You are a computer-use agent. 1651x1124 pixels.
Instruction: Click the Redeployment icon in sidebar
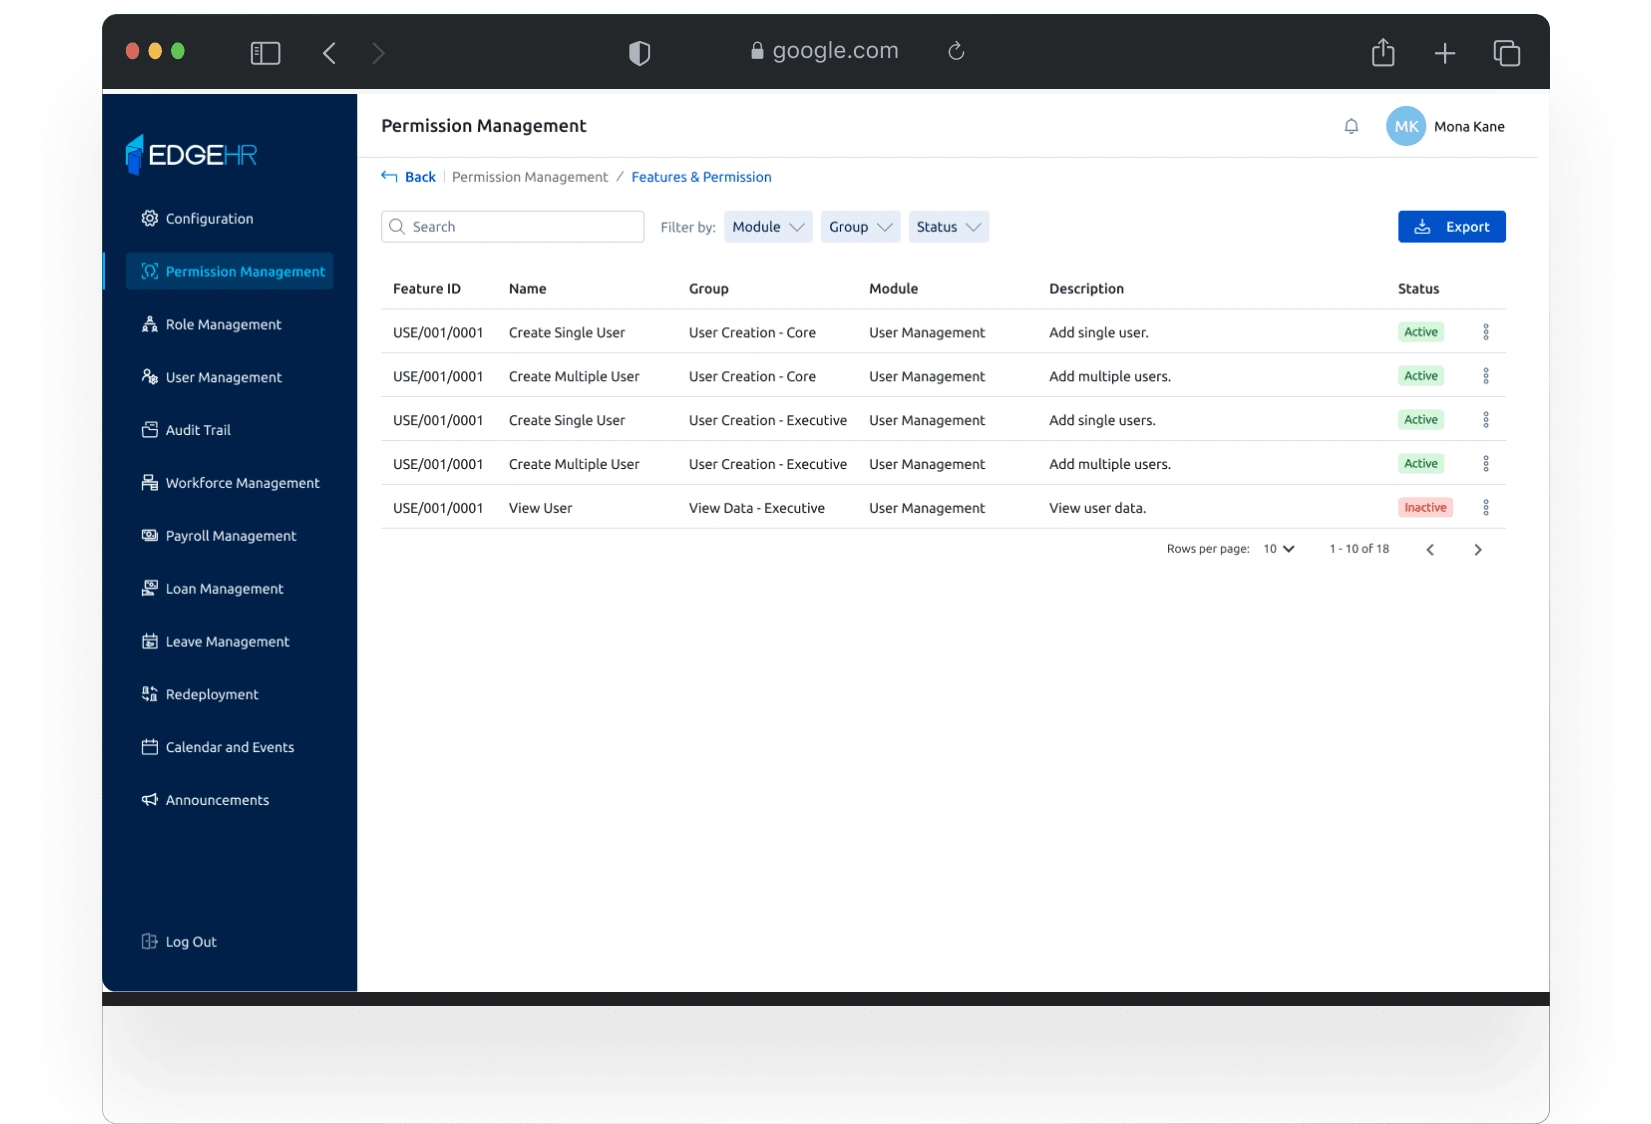coord(150,694)
